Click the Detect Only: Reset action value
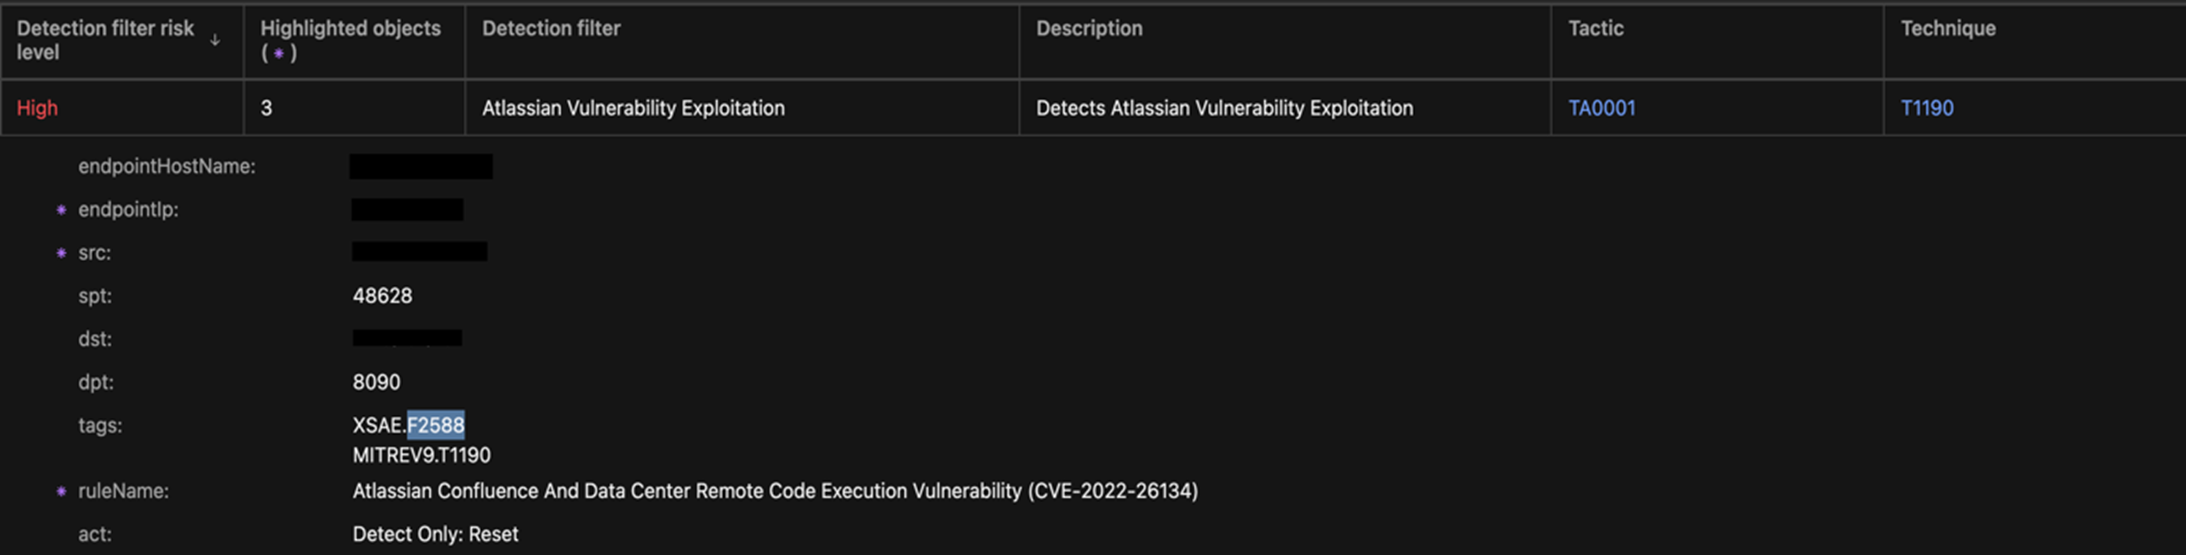This screenshot has height=555, width=2186. pos(435,534)
